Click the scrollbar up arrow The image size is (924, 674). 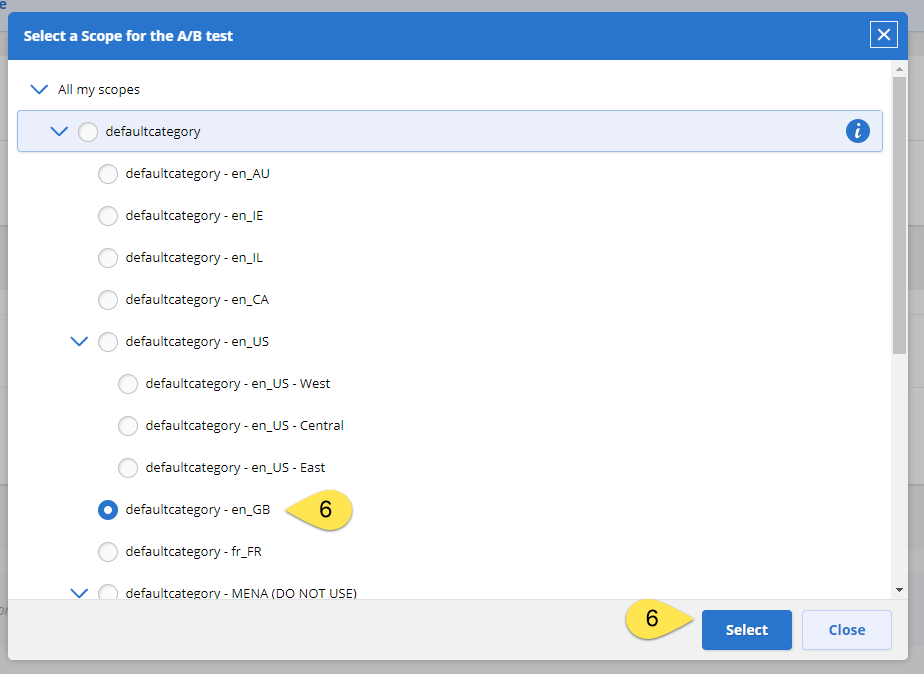coord(899,69)
